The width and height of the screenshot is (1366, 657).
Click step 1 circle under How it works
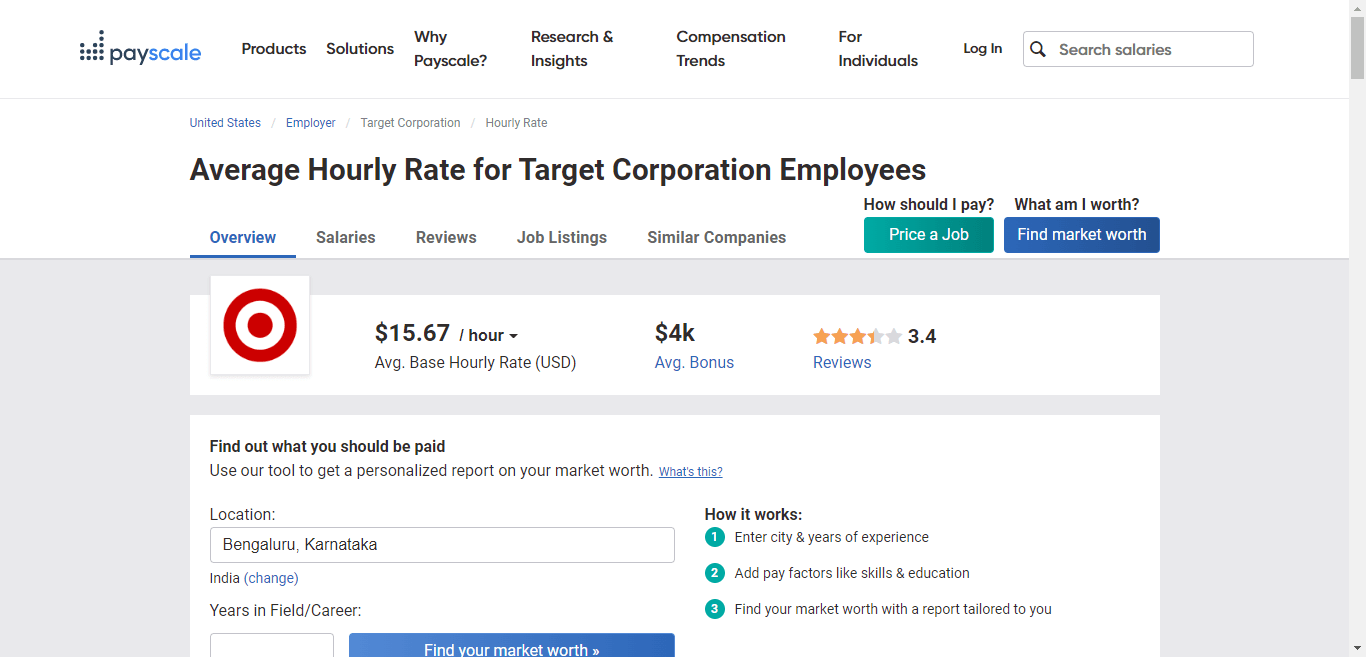coord(715,537)
